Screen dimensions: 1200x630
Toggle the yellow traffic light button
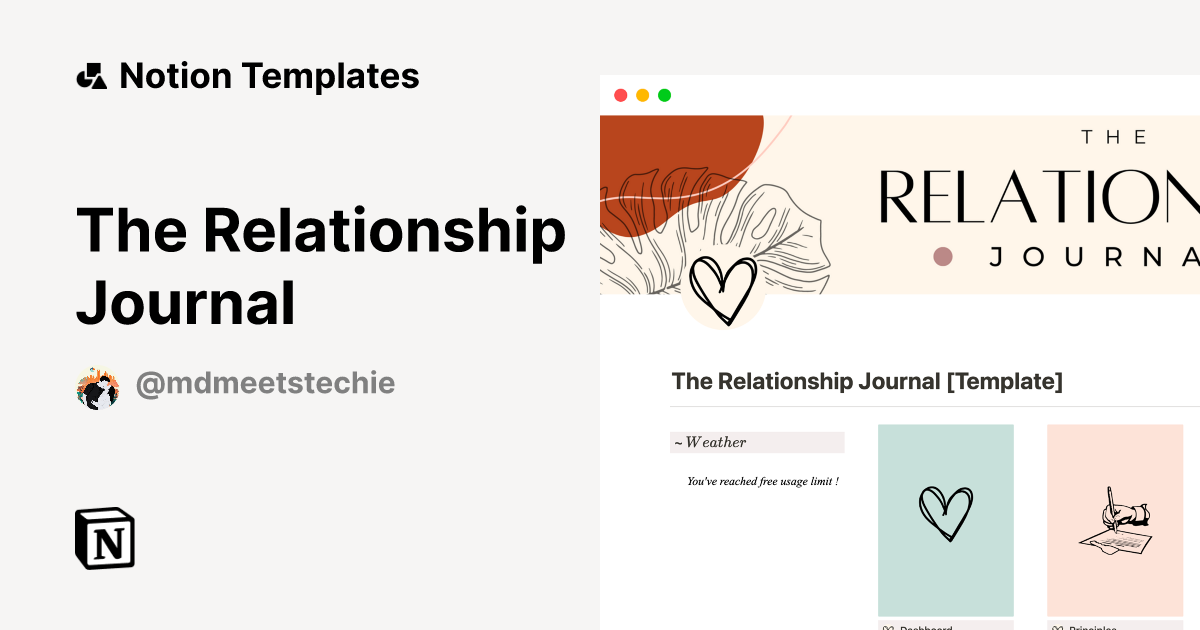point(642,94)
